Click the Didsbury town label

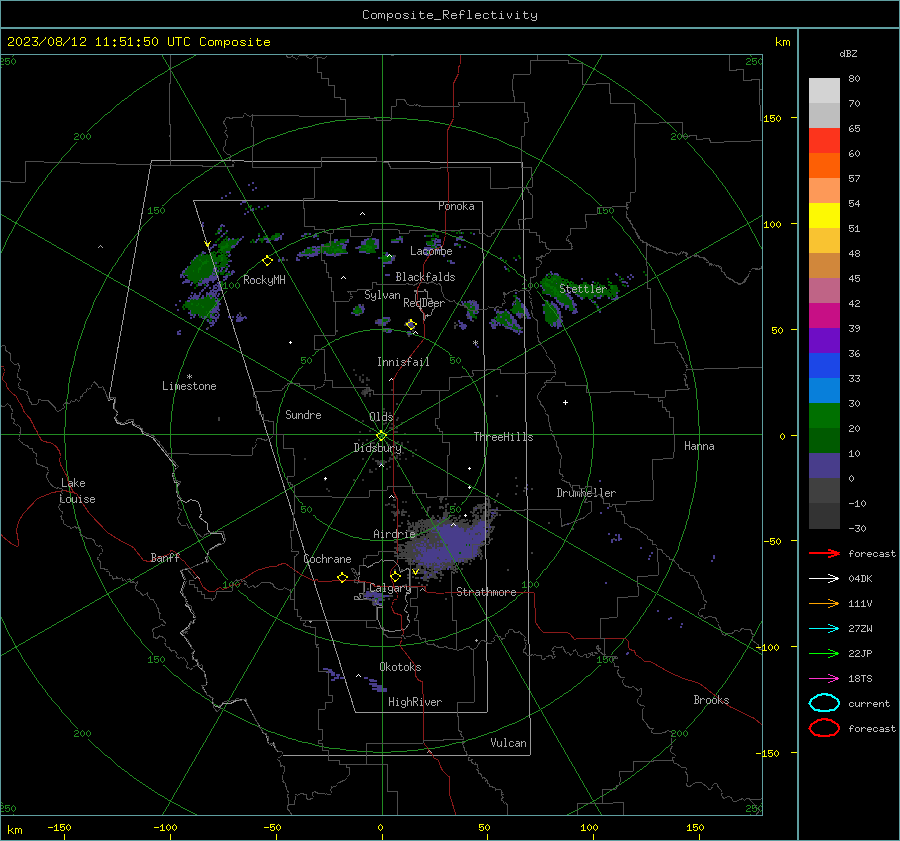point(377,448)
